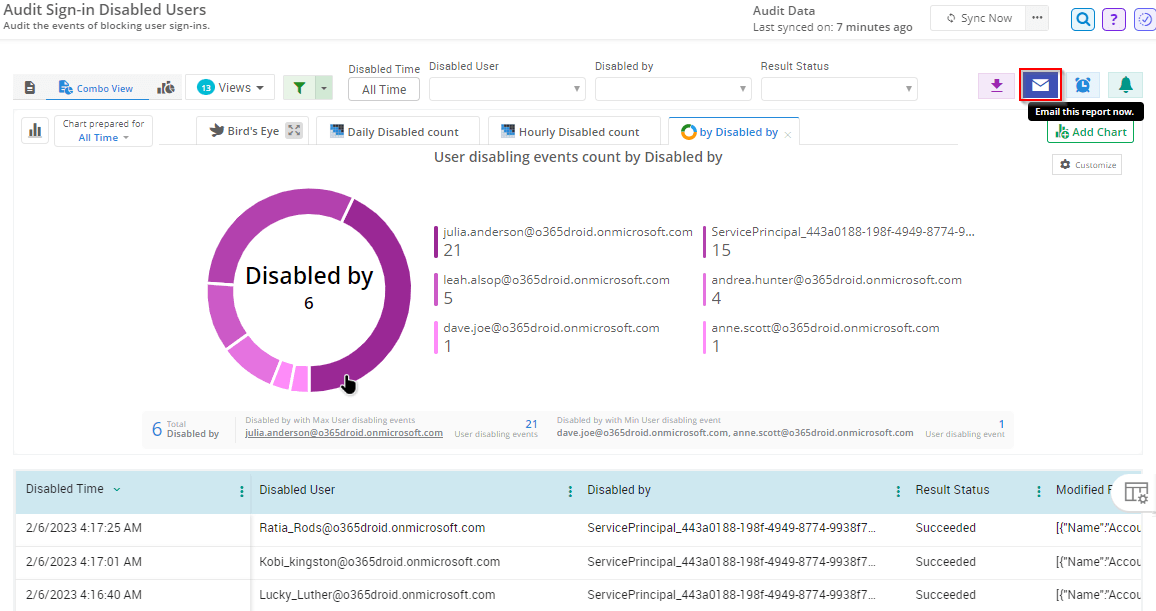
Task: Open the Result Status dropdown
Action: tap(839, 89)
